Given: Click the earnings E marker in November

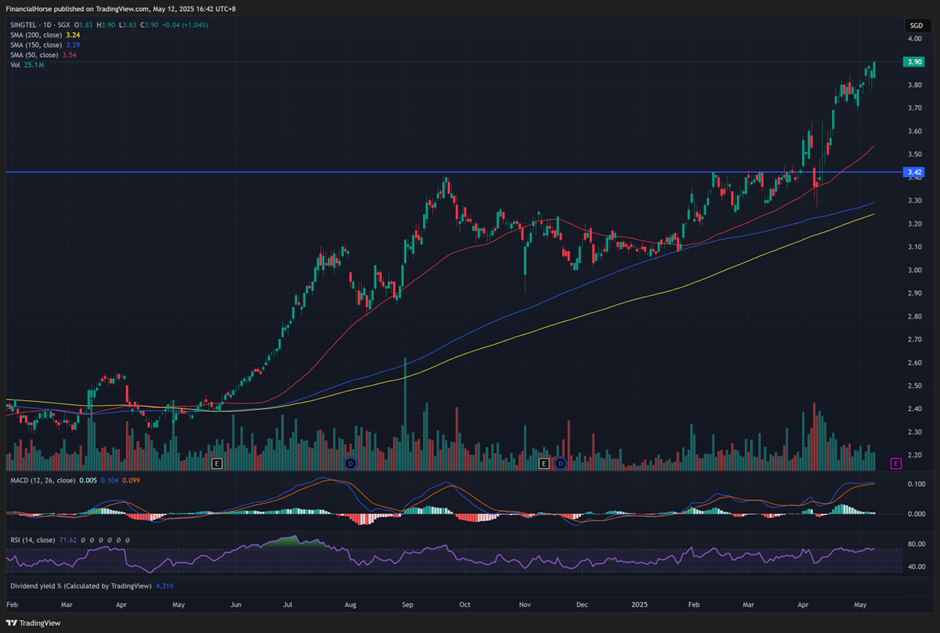Looking at the screenshot, I should pos(544,464).
